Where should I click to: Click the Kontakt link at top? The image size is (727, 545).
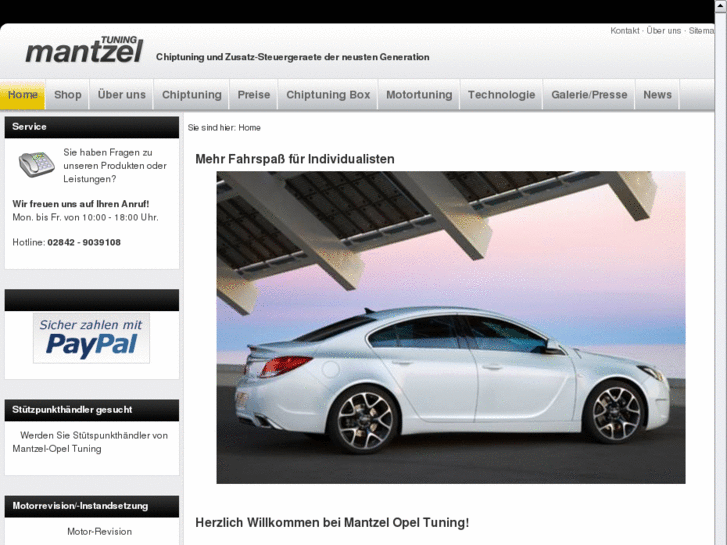coord(625,31)
